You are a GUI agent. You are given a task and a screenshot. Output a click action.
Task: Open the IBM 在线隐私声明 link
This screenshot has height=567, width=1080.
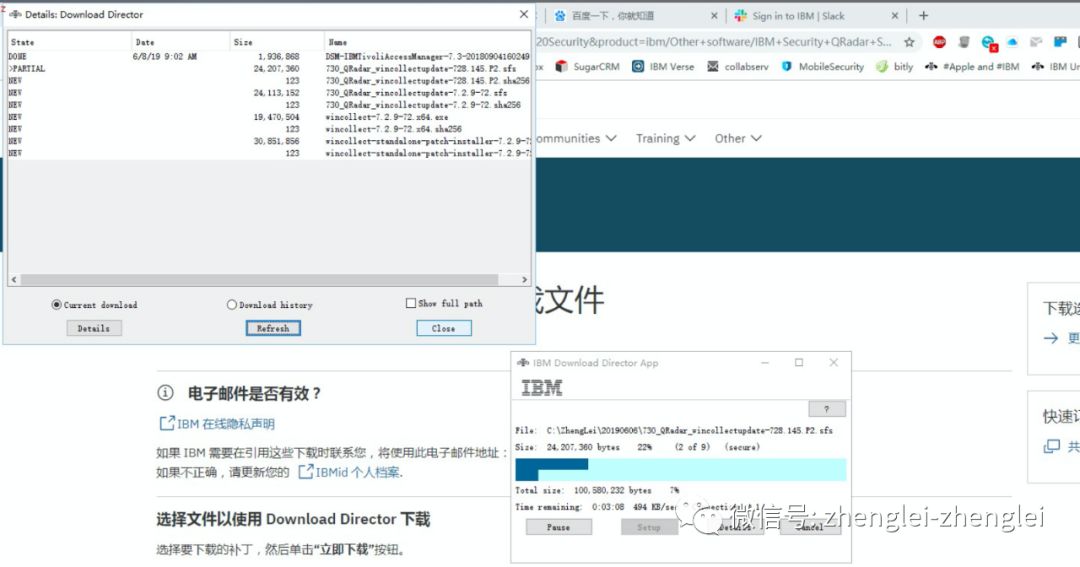pos(226,424)
